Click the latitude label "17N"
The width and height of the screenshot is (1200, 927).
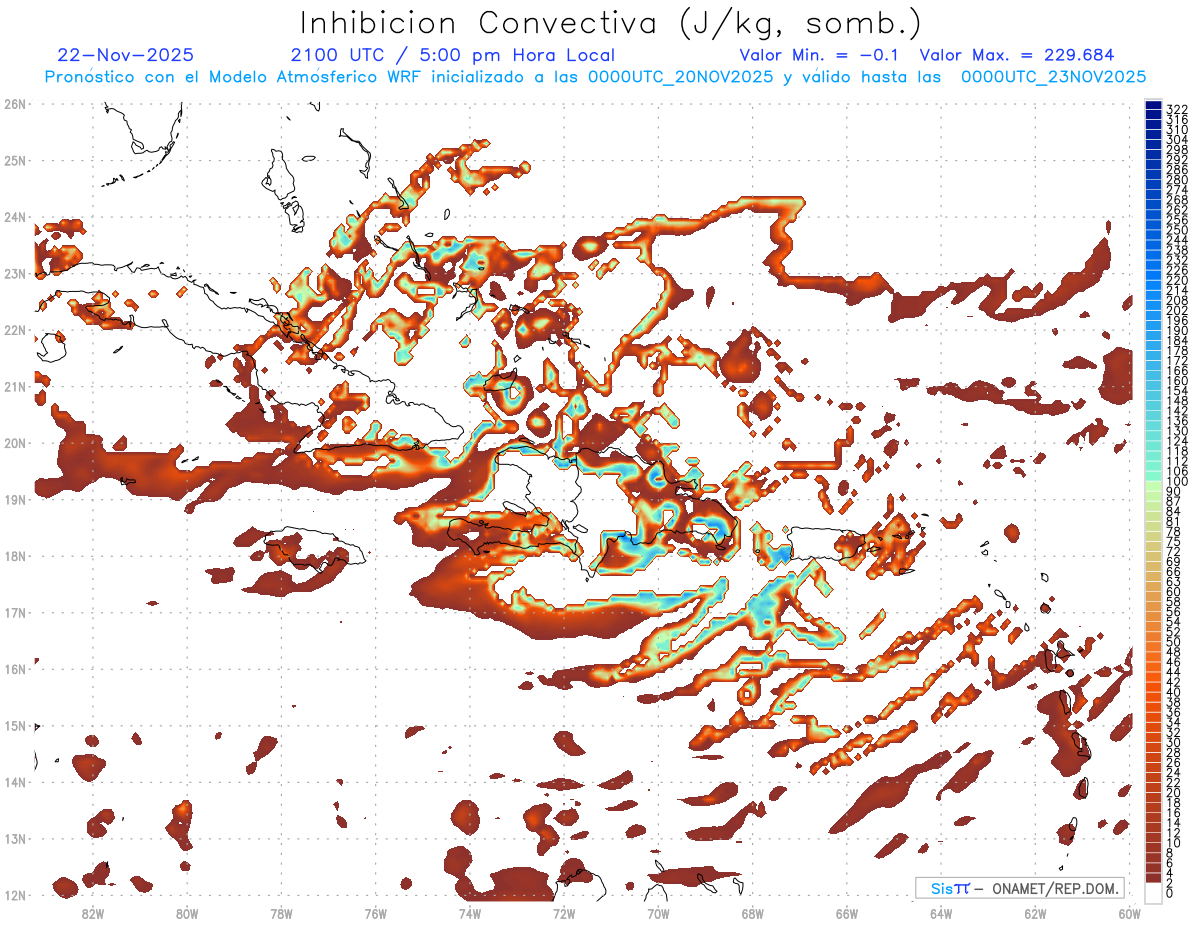14,613
